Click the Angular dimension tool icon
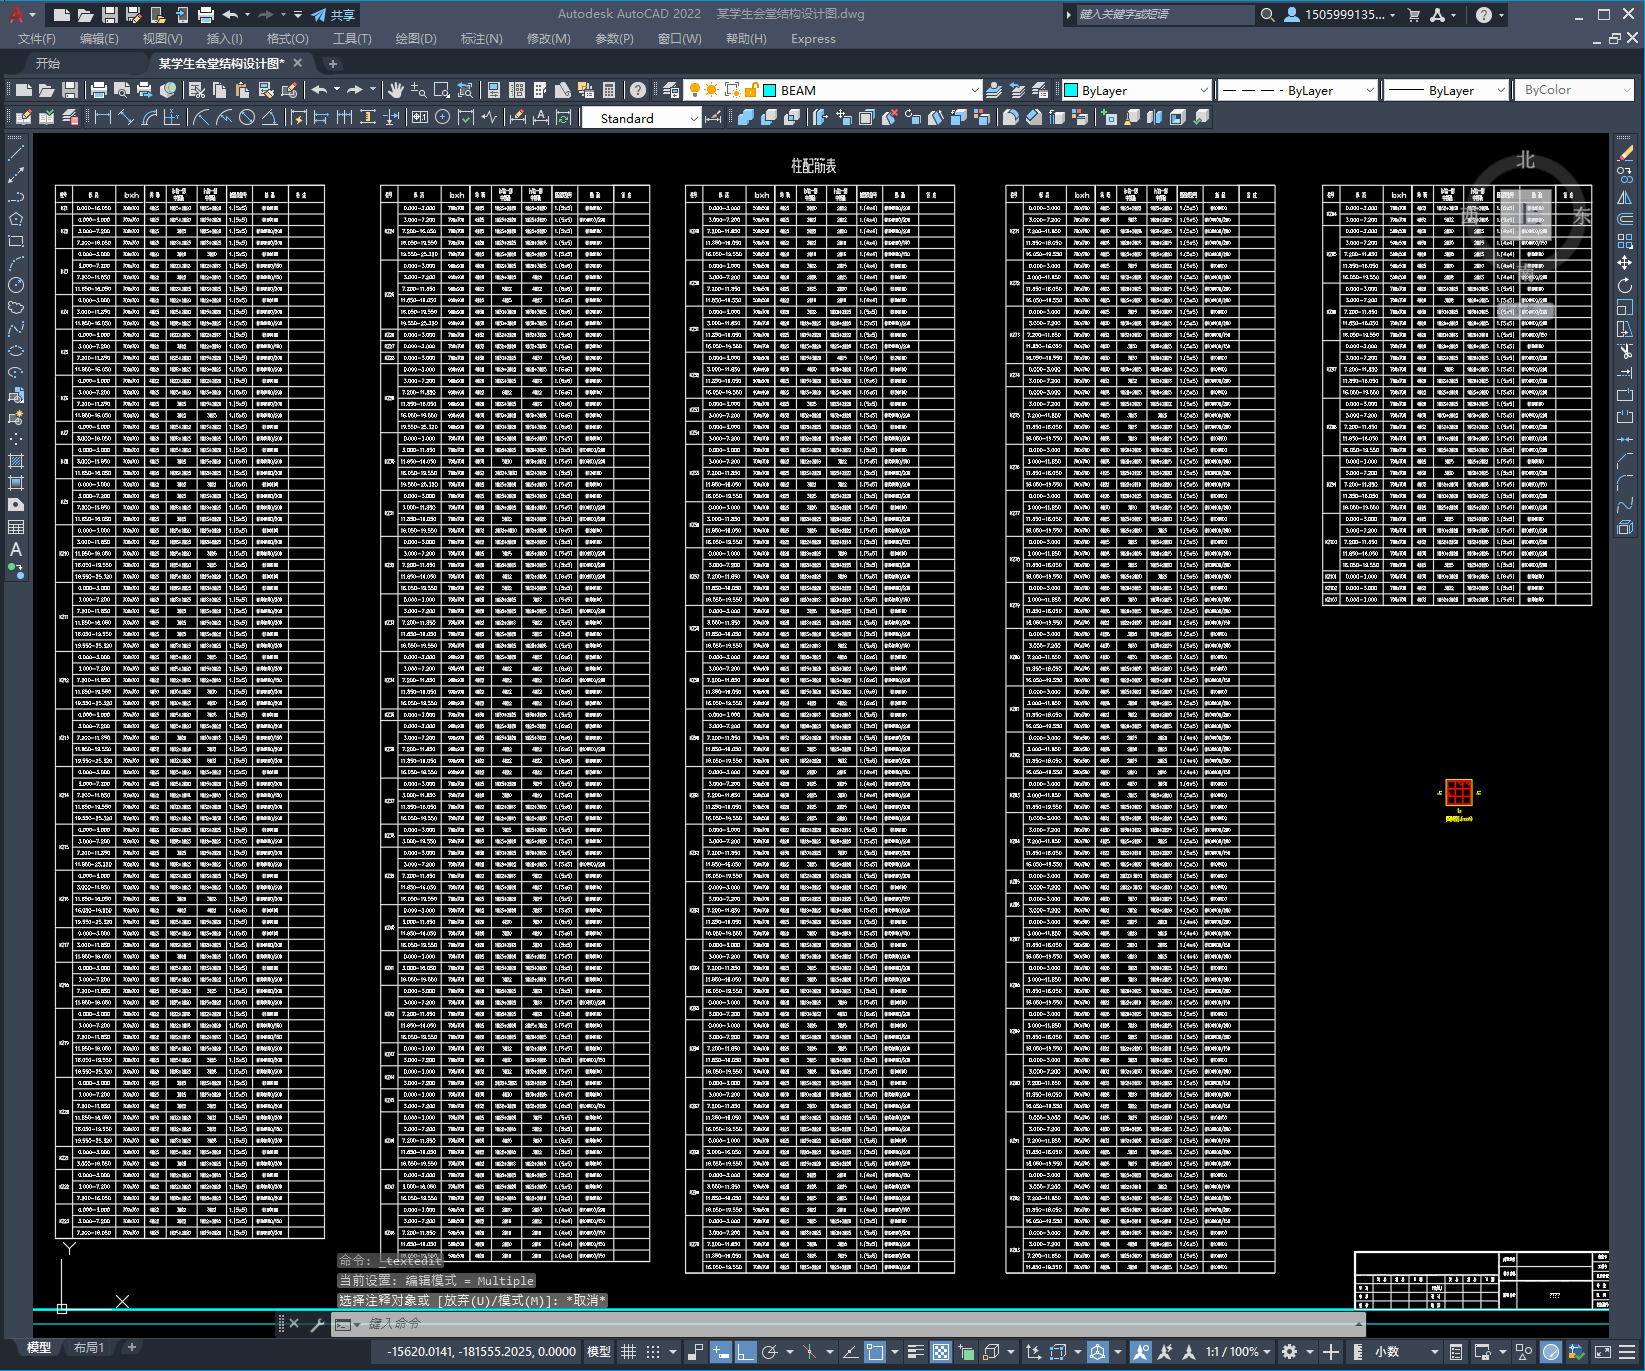 (269, 118)
